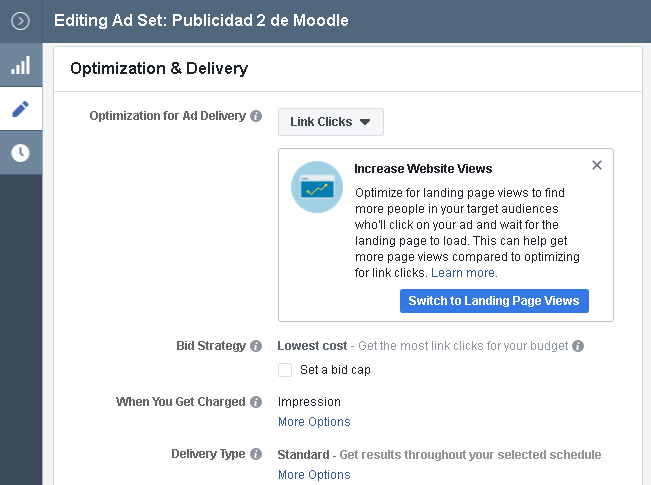651x485 pixels.
Task: Expand More Options under When You Get Charged
Action: coord(314,422)
